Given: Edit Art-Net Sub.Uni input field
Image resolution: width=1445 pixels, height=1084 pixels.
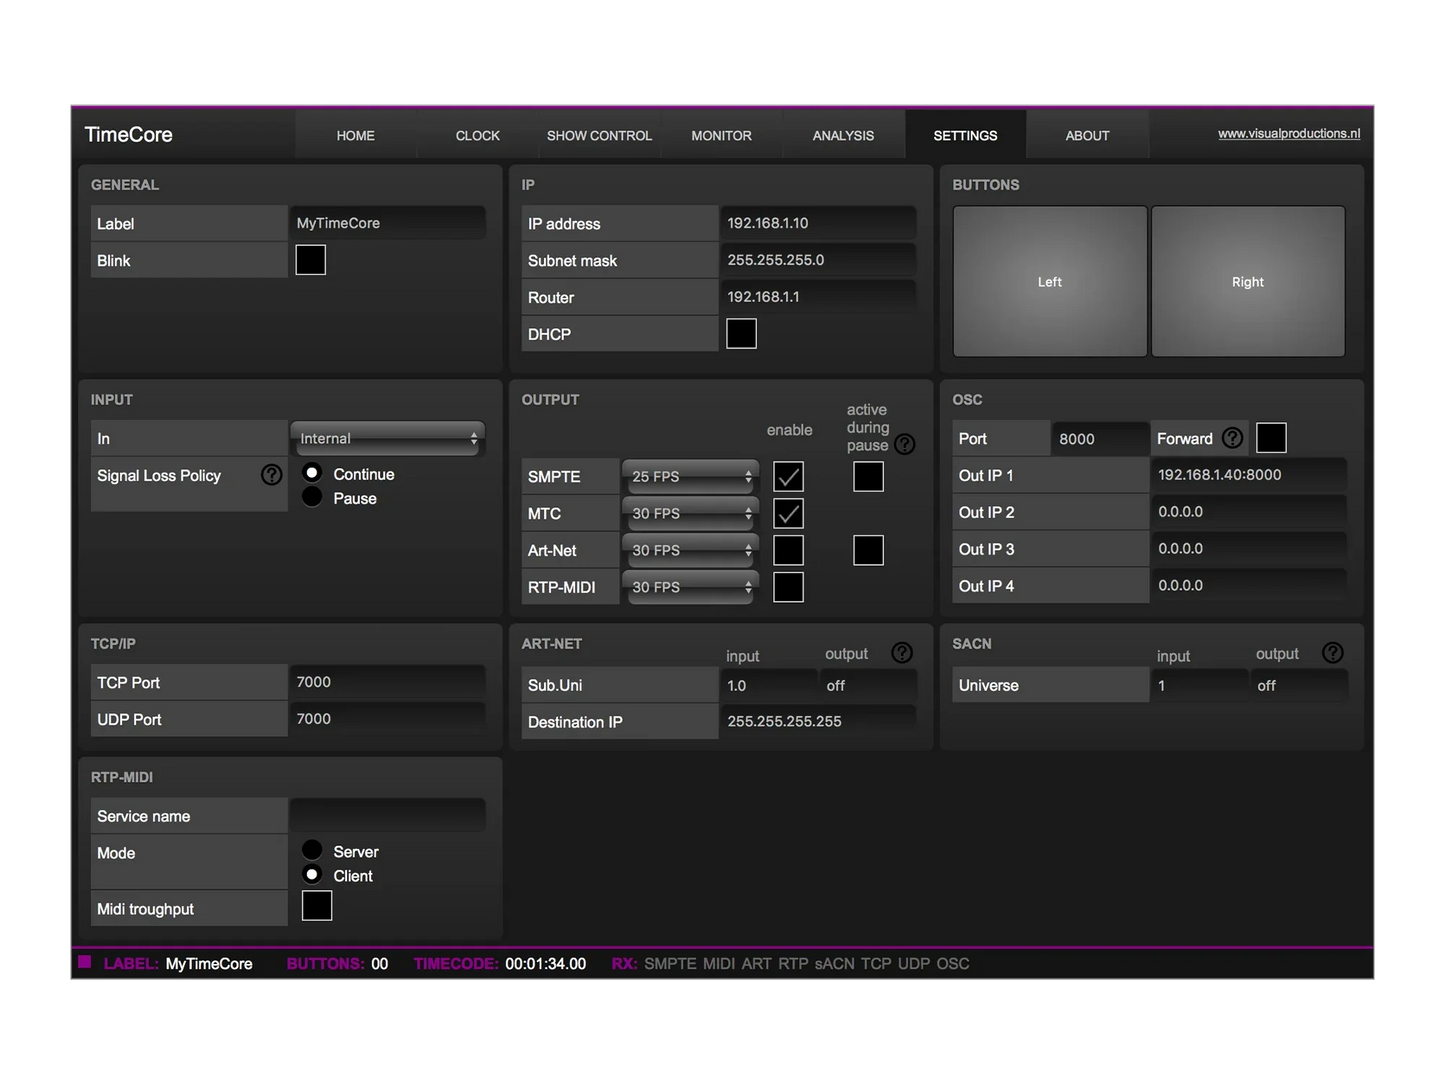Looking at the screenshot, I should point(768,685).
